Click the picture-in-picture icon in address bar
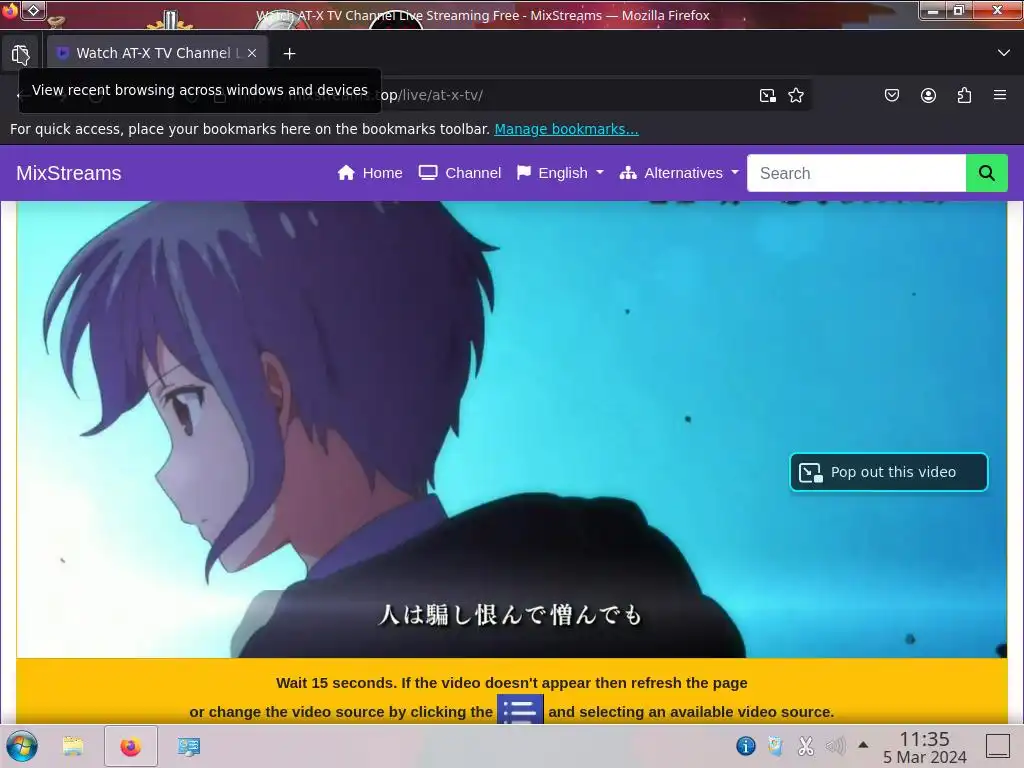The image size is (1024, 768). pyautogui.click(x=767, y=95)
